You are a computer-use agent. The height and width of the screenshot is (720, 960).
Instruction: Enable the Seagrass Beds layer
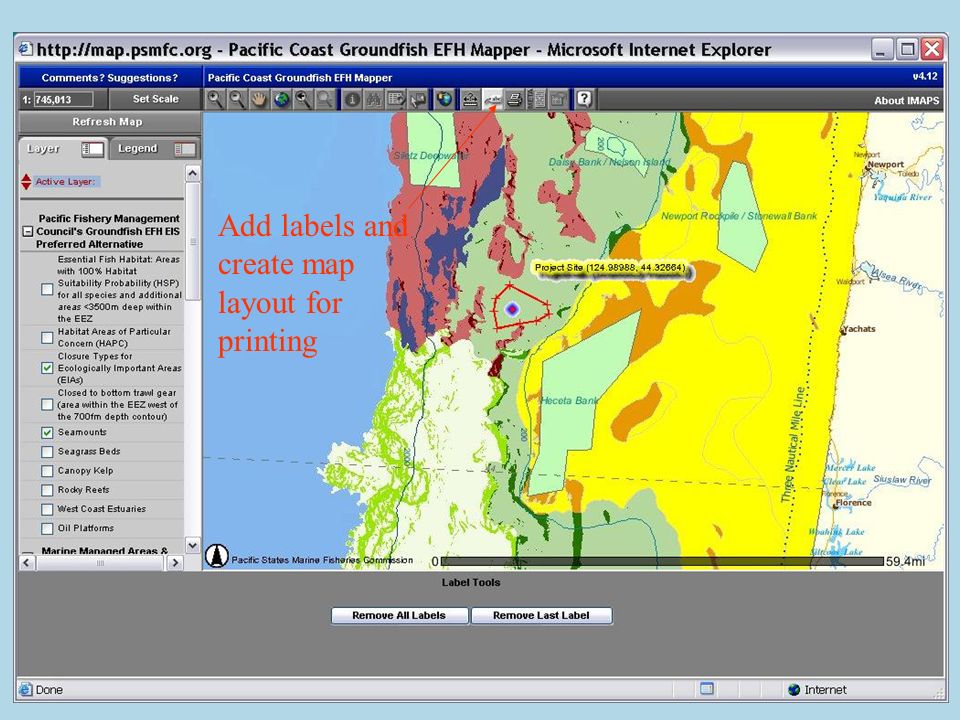click(47, 452)
